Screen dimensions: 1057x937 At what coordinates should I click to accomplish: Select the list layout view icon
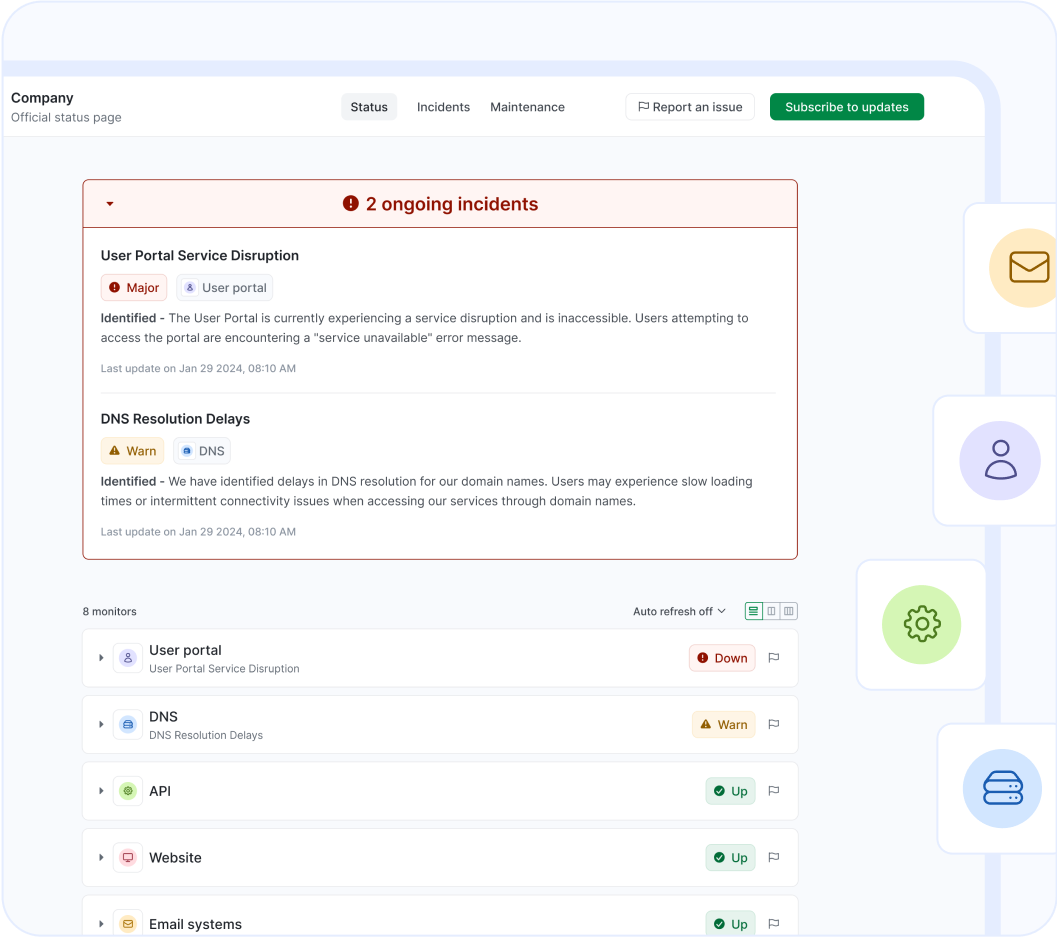click(x=753, y=611)
